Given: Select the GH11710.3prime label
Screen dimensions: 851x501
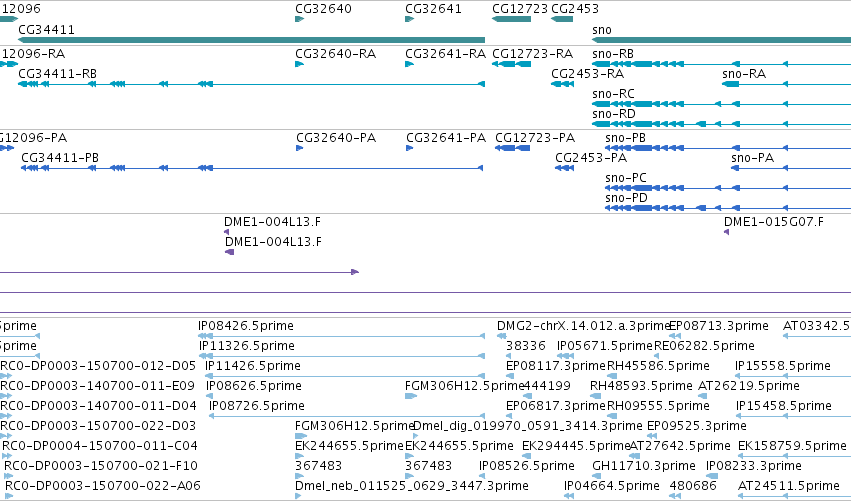Looking at the screenshot, I should (x=644, y=466).
